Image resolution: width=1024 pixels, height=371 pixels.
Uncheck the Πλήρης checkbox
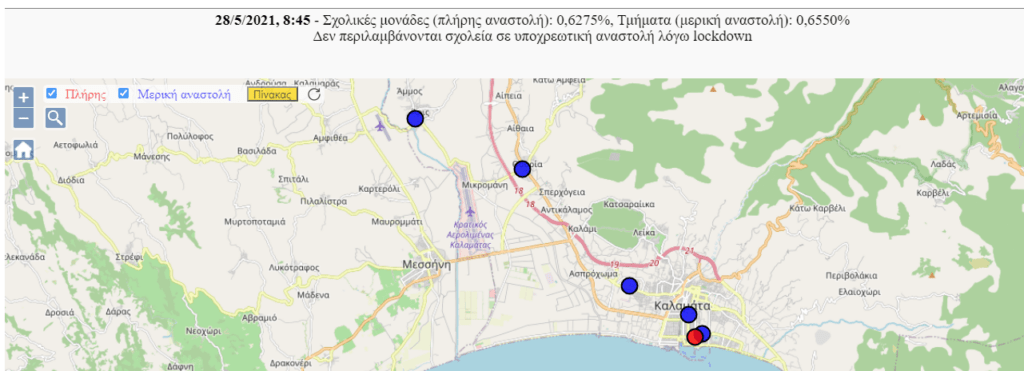click(x=52, y=93)
